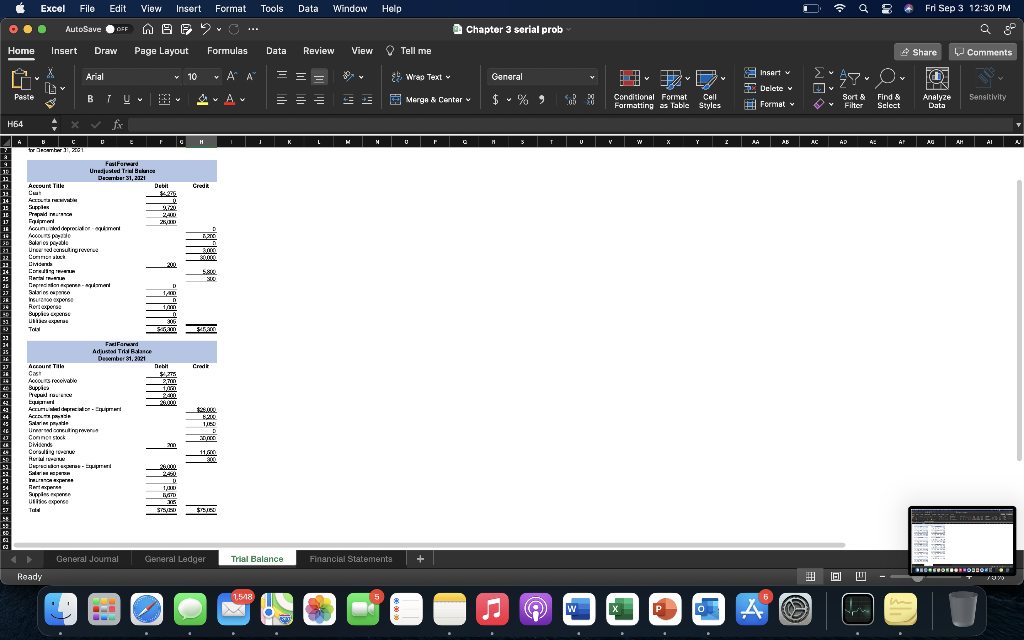Add a new sheet with plus button
Image resolution: width=1024 pixels, height=640 pixels.
click(x=420, y=559)
